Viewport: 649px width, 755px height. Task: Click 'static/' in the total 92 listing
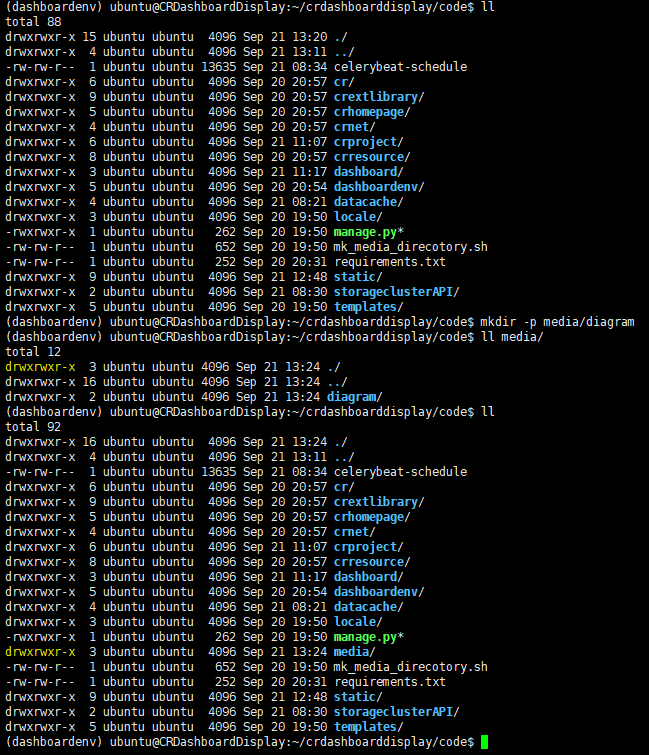pyautogui.click(x=358, y=696)
